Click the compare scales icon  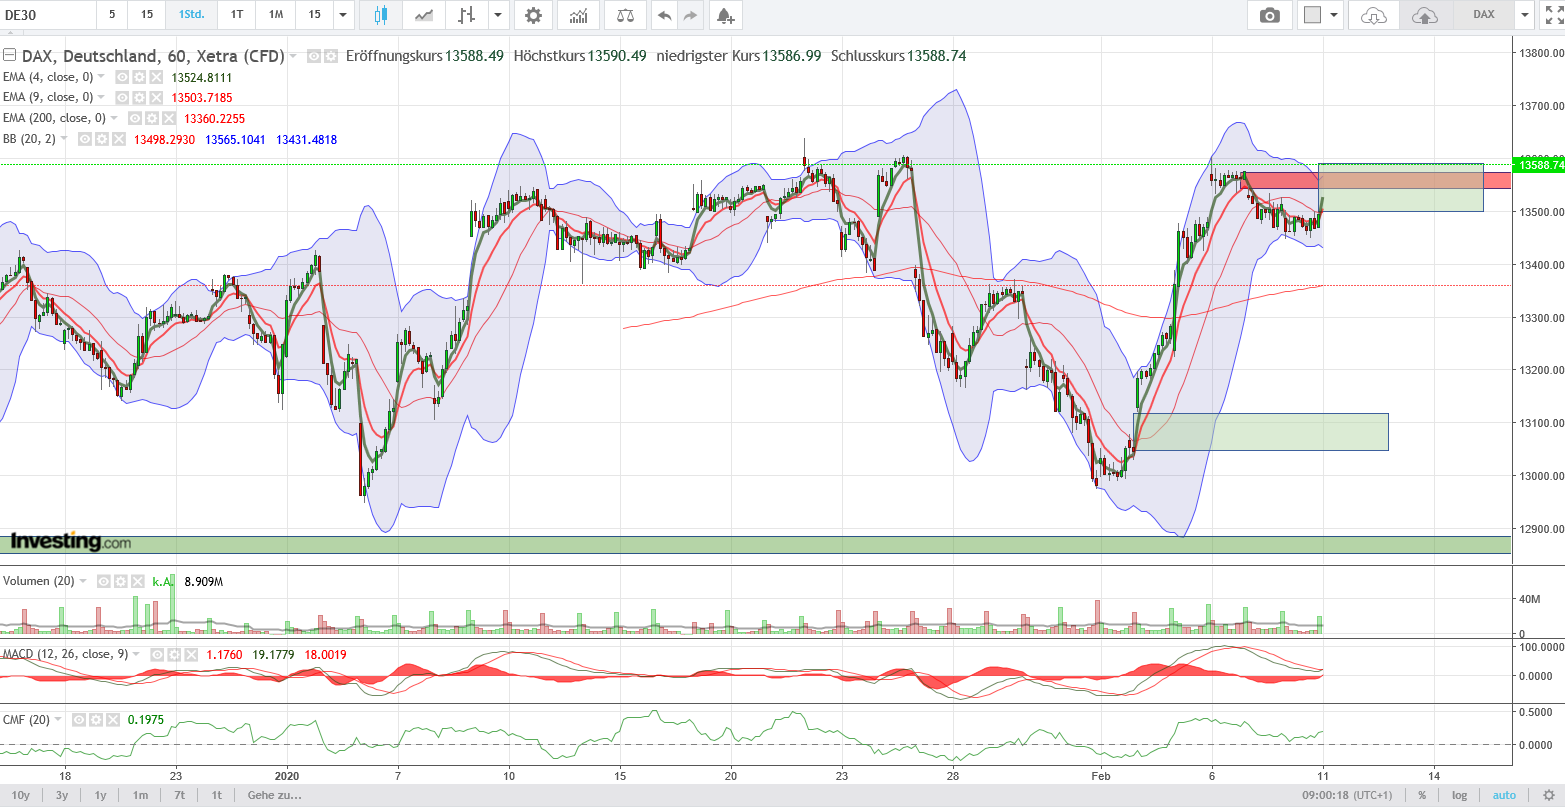626,15
